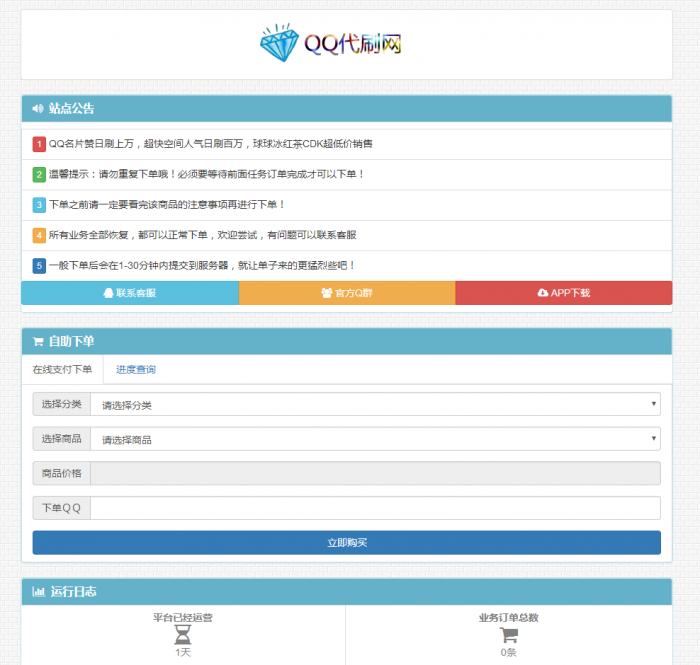The width and height of the screenshot is (700, 665).
Task: Click the 商品价格 field
Action: point(375,473)
